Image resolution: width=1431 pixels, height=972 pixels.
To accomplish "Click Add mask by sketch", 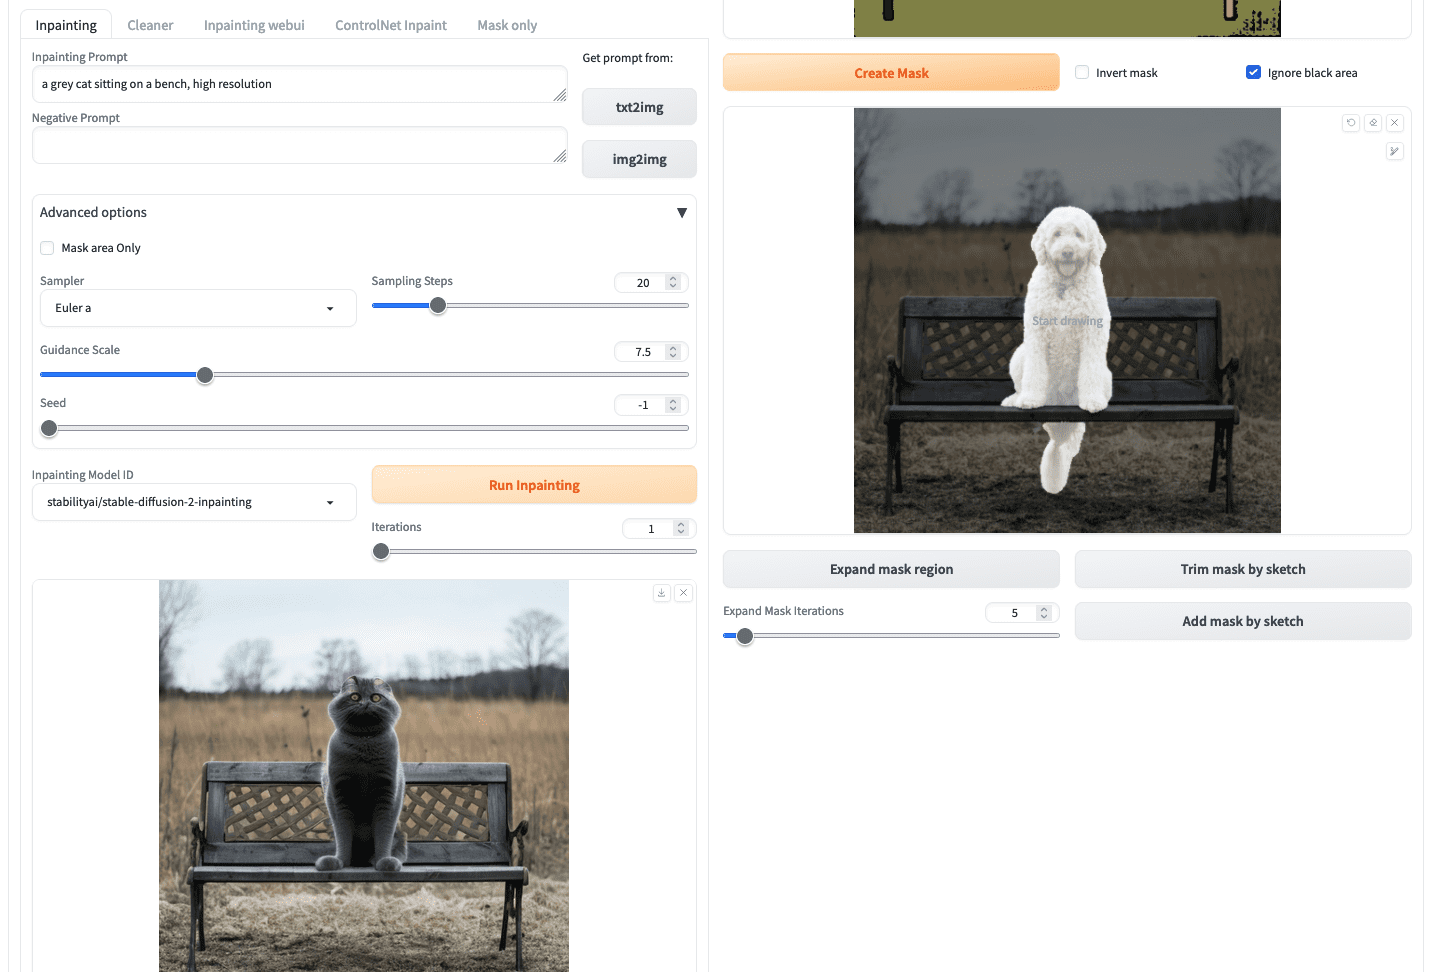I will coord(1243,621).
